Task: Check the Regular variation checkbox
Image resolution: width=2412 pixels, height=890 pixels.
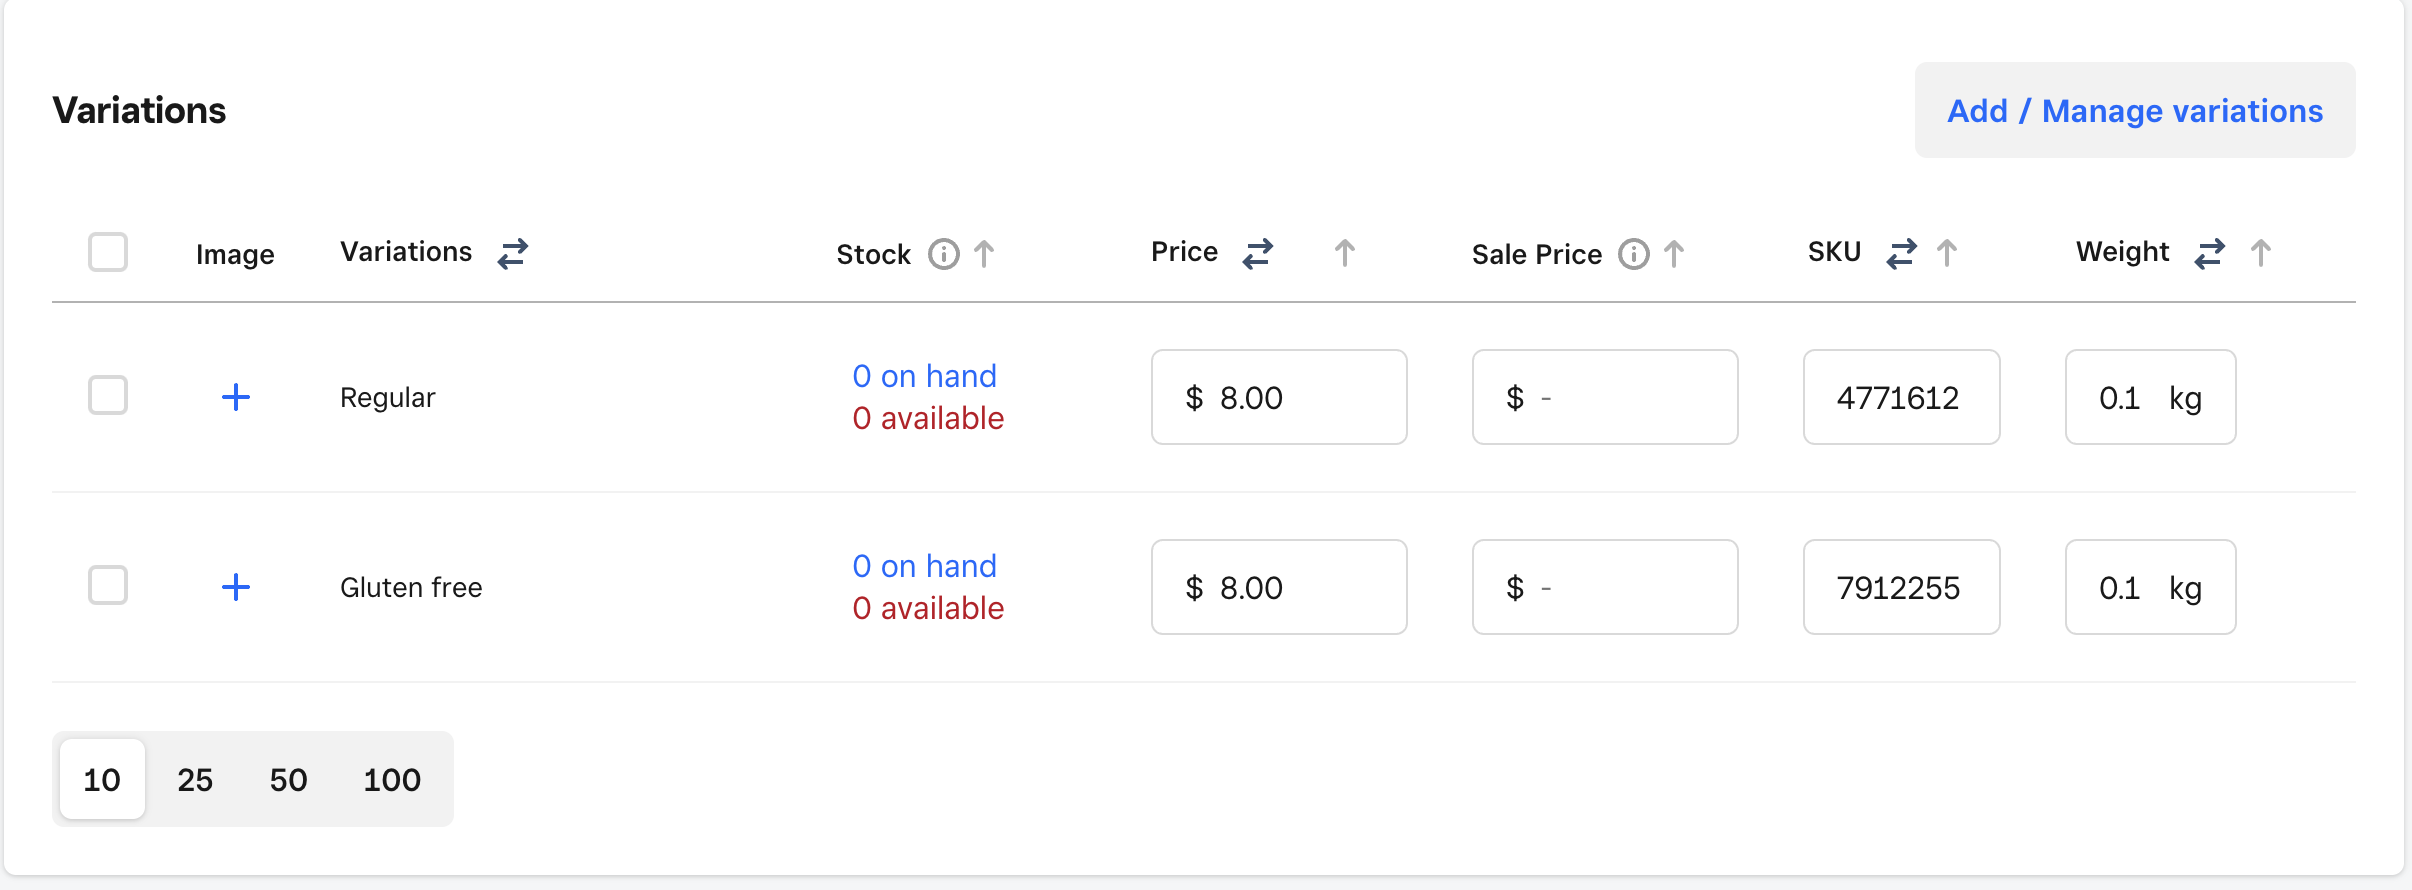Action: (108, 395)
